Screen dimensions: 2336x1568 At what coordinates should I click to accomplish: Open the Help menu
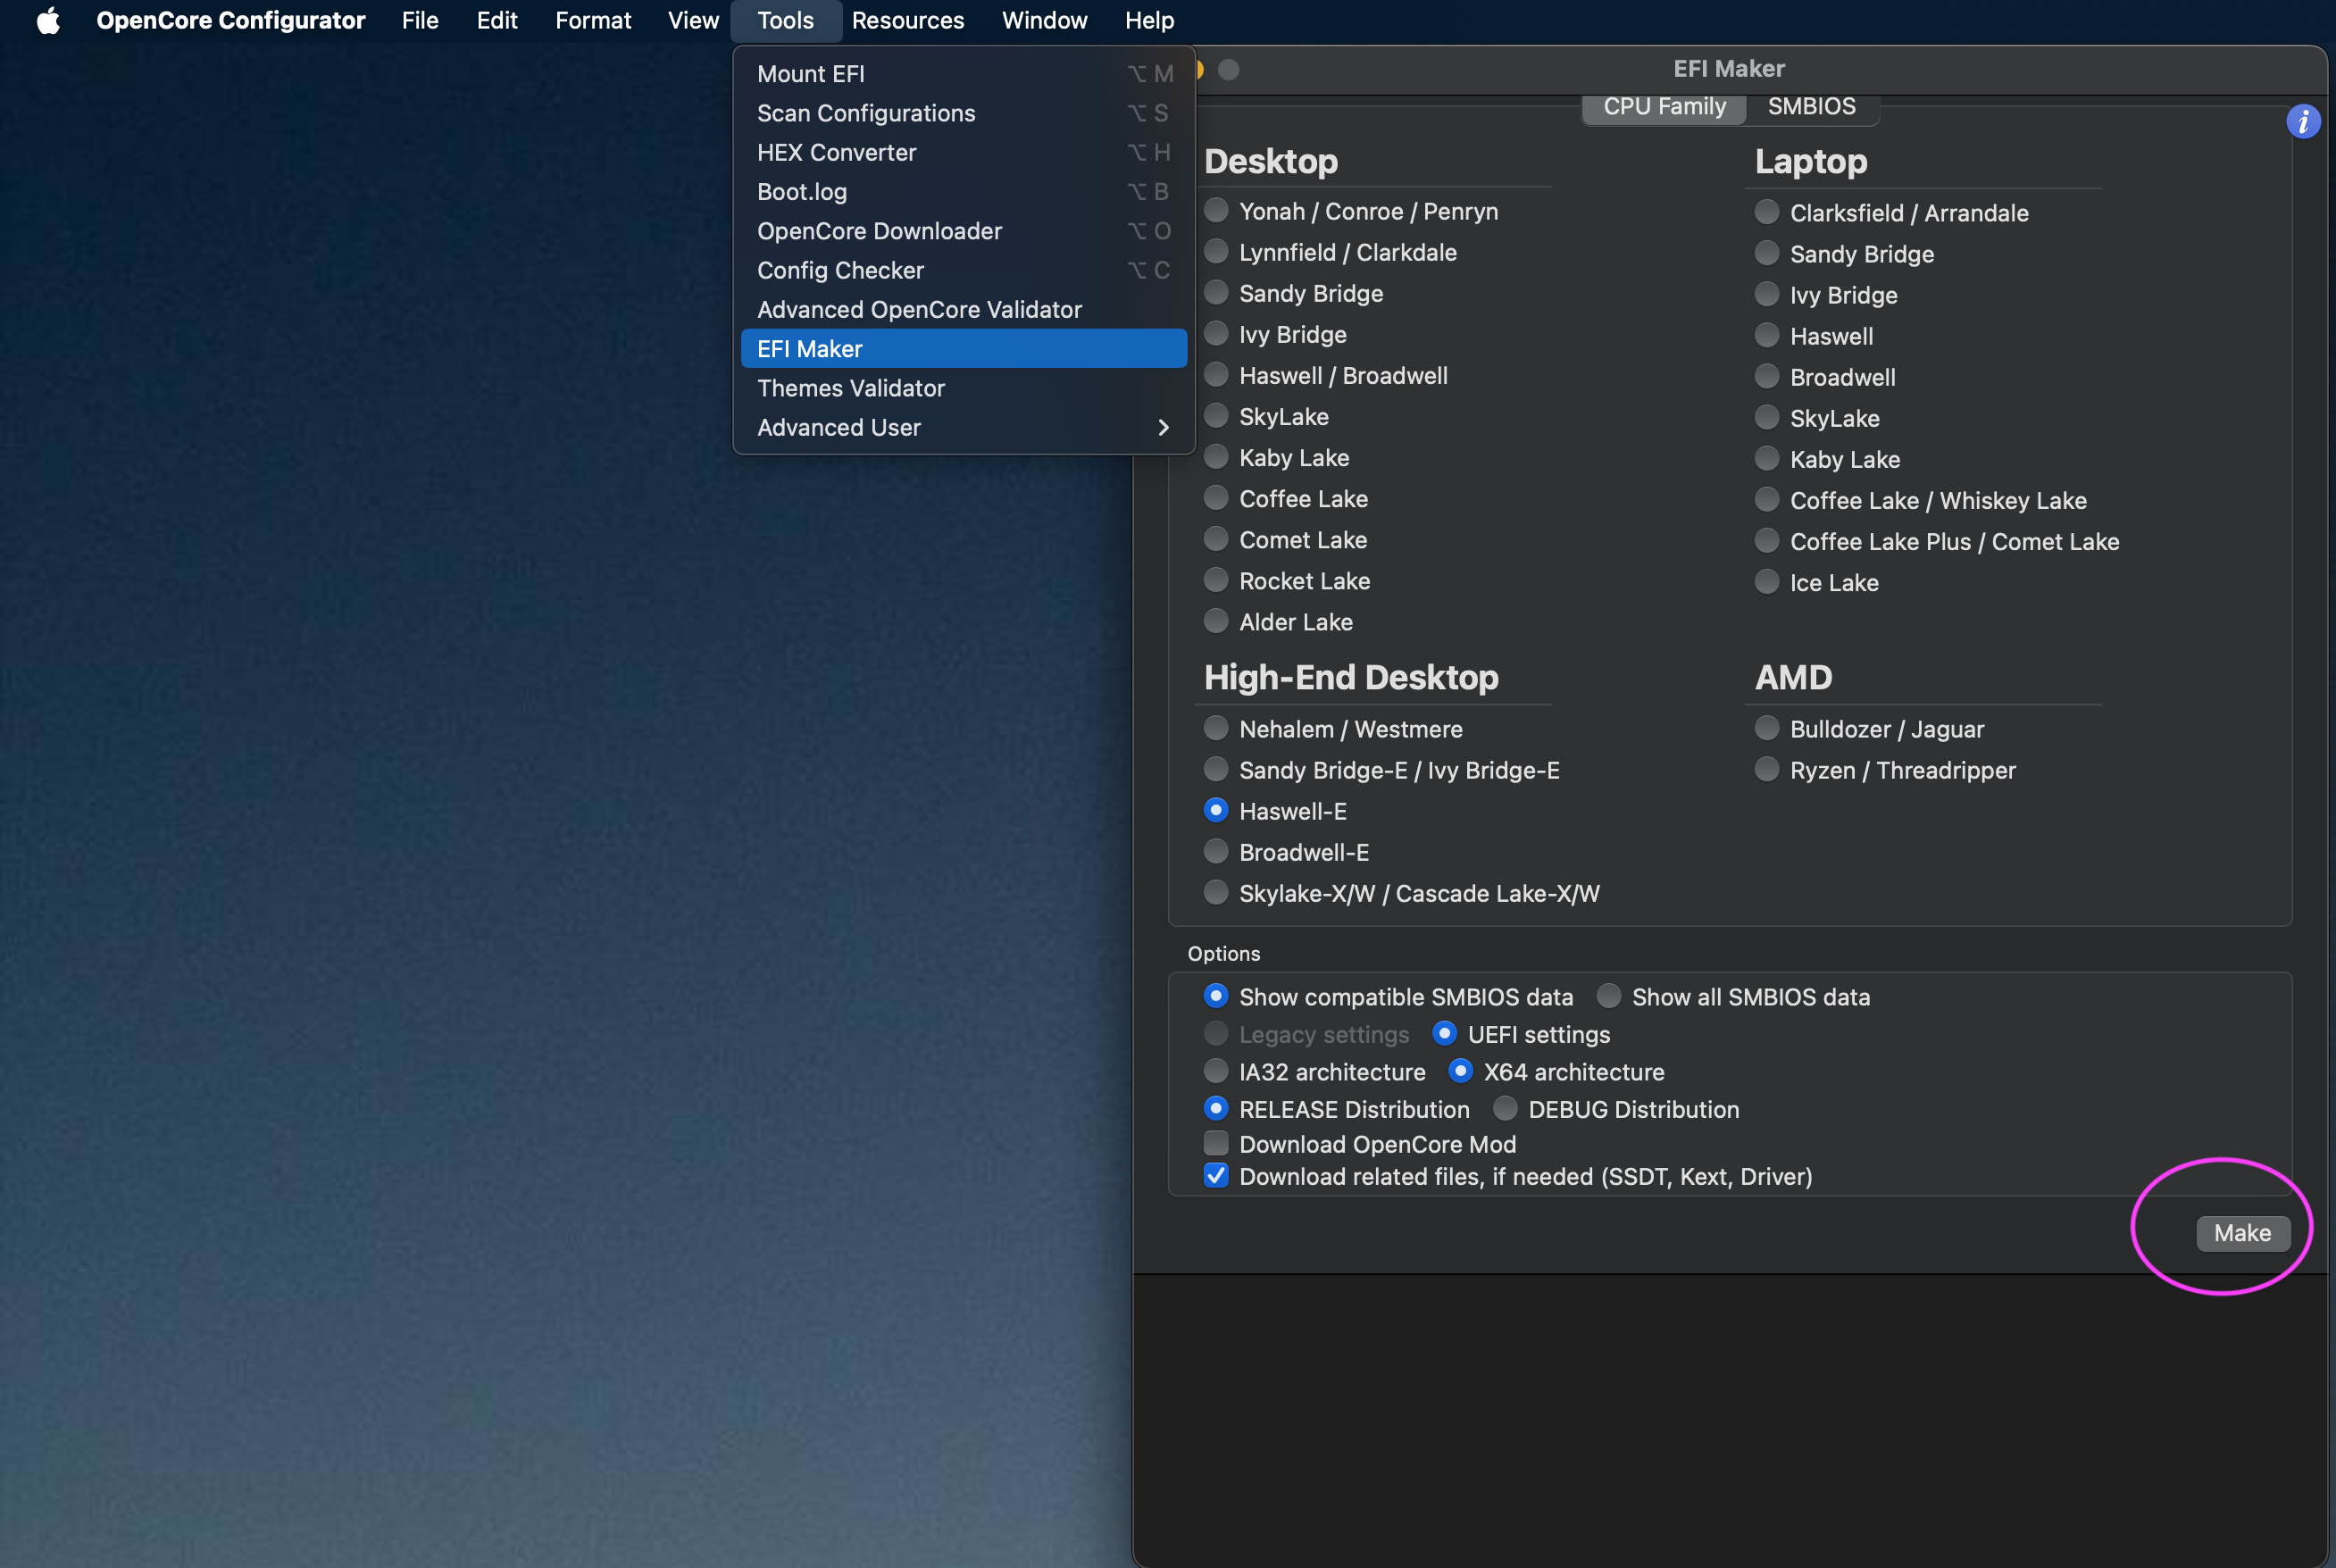1149,20
